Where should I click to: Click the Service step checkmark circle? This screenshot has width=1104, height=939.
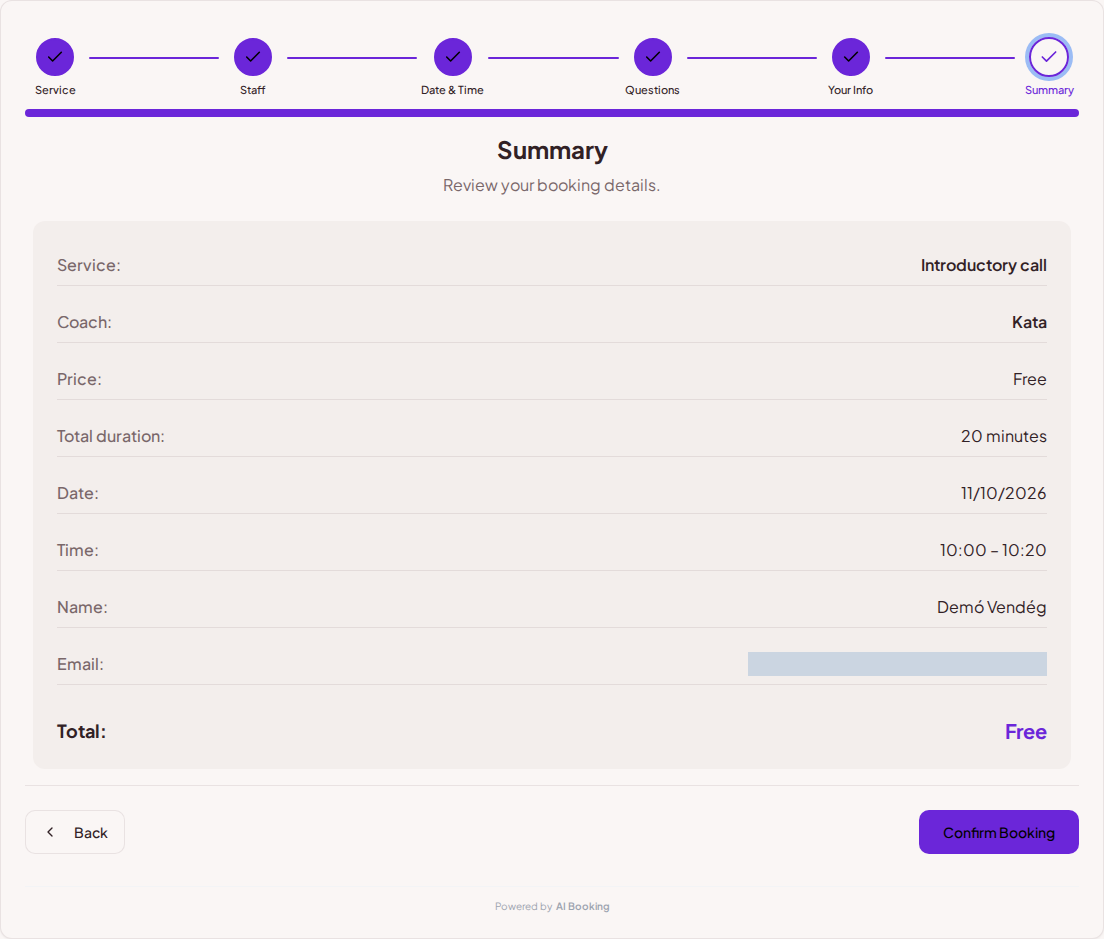tap(55, 57)
